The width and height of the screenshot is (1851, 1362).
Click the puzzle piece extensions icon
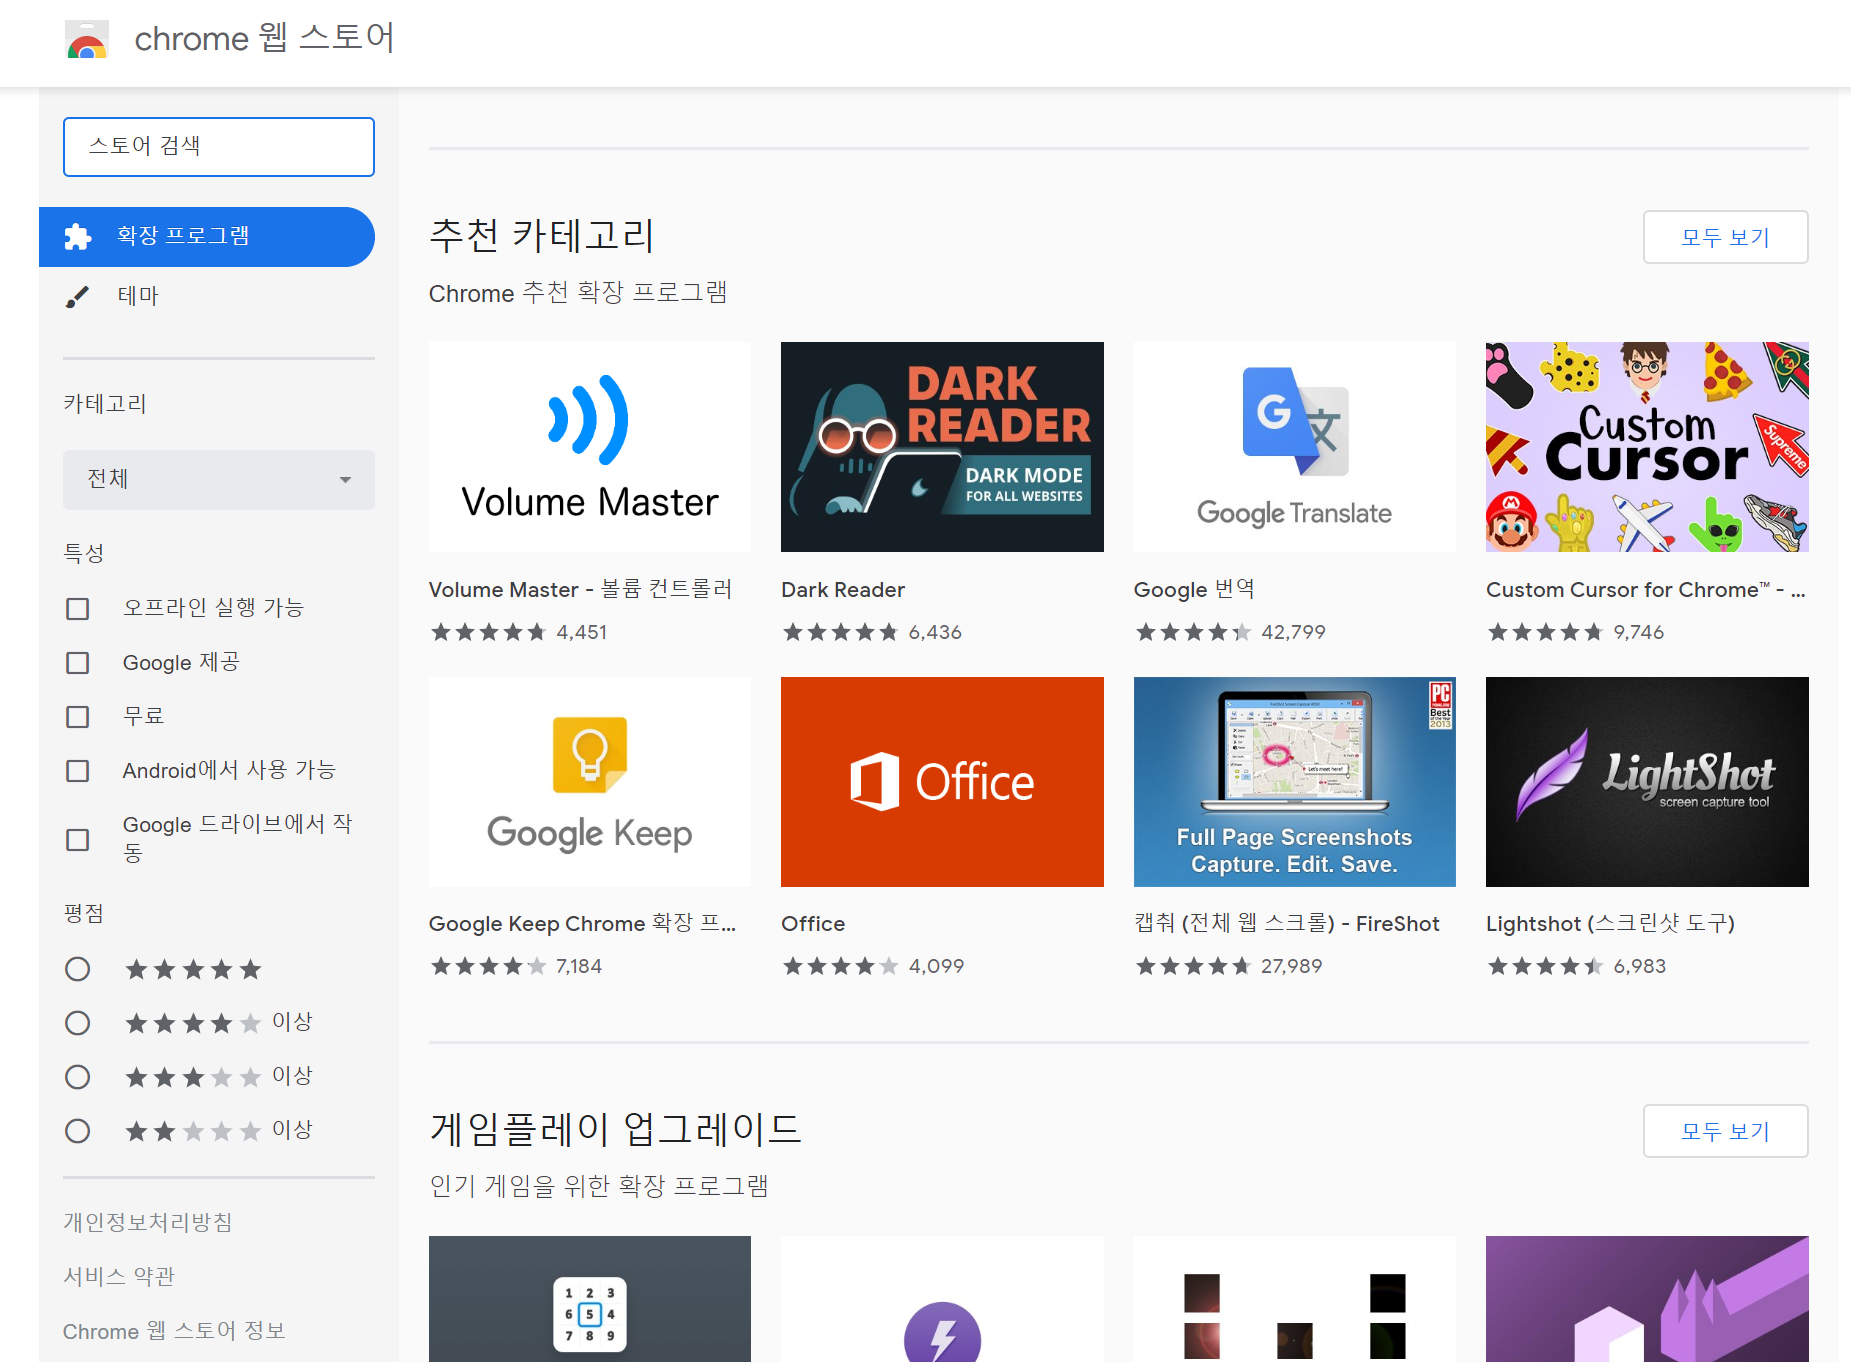[x=77, y=236]
